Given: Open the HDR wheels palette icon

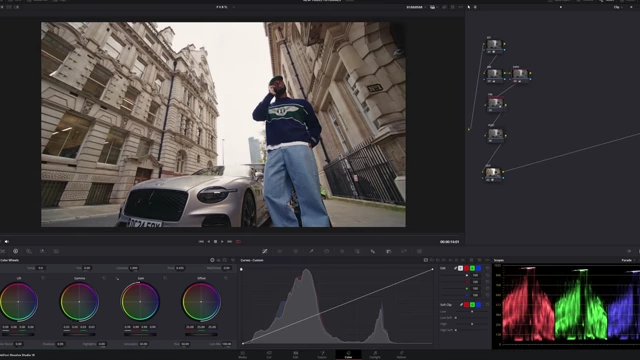Looking at the screenshot, I should tap(29, 251).
